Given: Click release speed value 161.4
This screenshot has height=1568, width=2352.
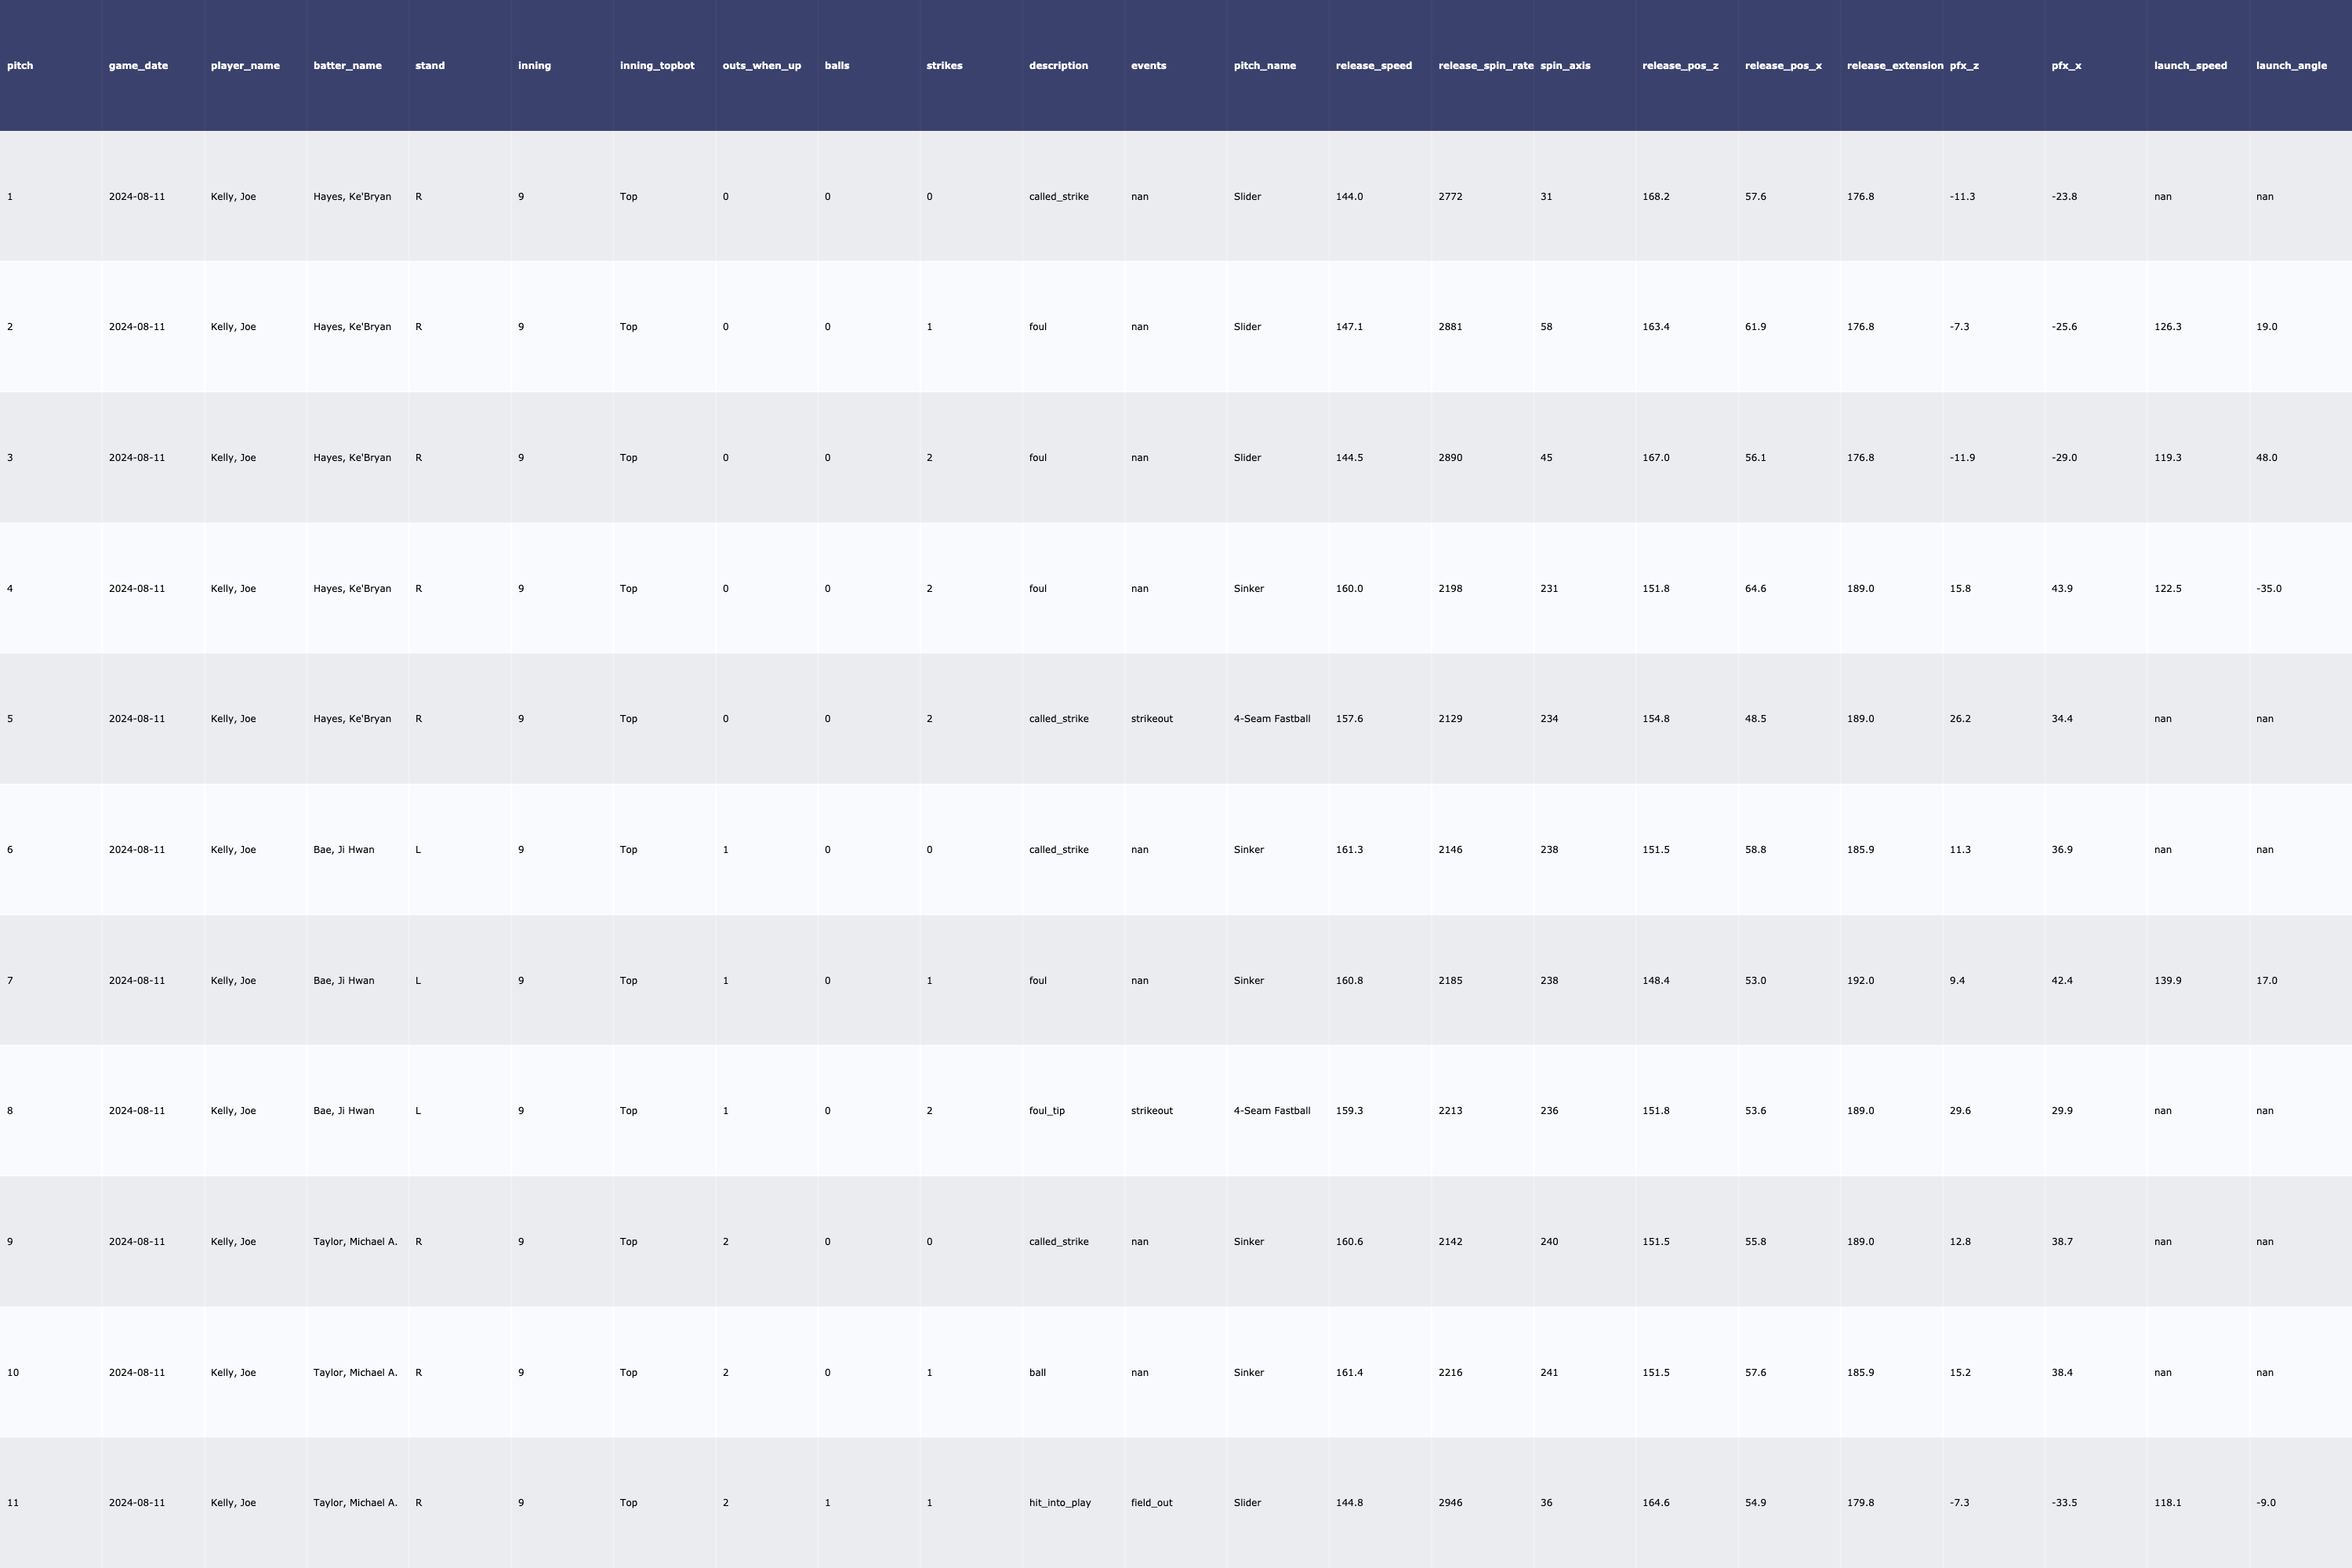Looking at the screenshot, I should pos(1349,1373).
